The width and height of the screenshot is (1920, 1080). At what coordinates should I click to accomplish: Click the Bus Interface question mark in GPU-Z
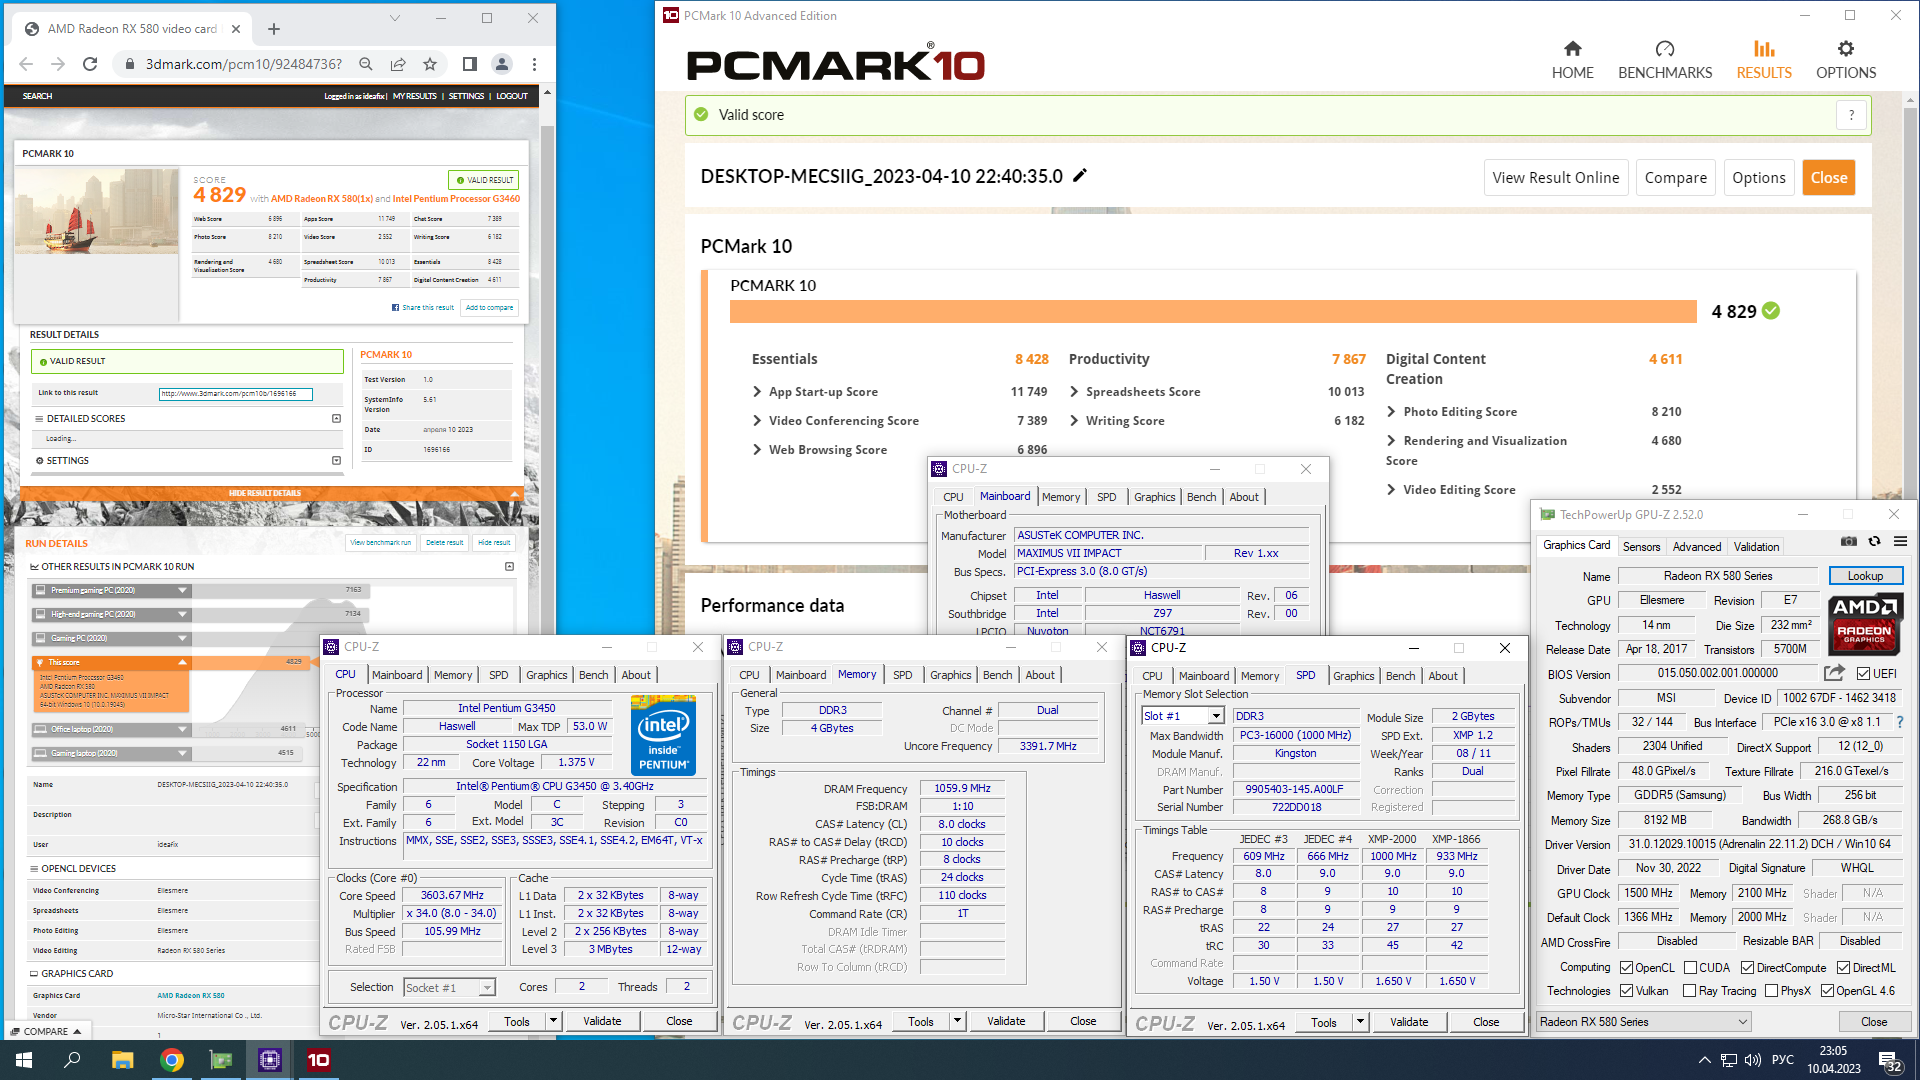coord(1900,722)
